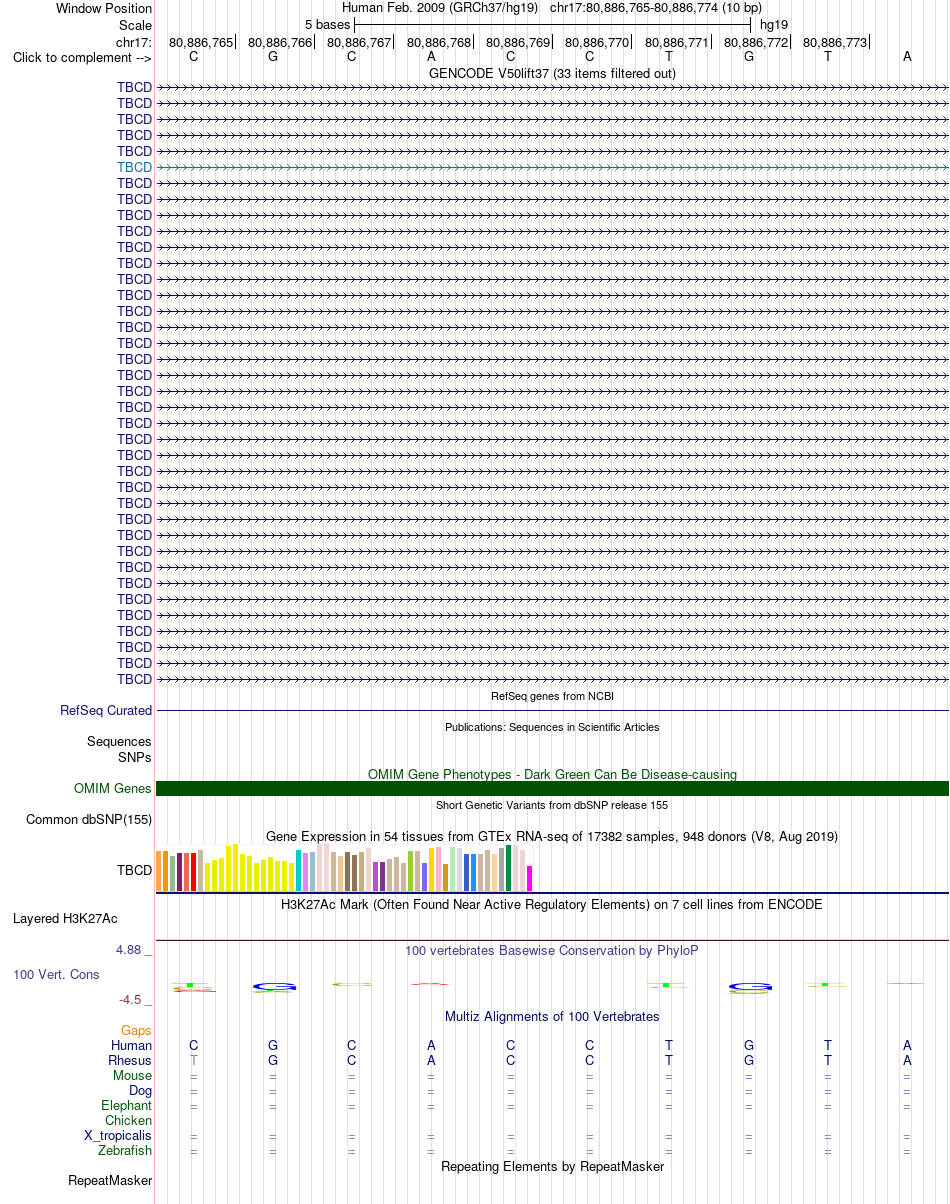Open the OMIM Genes track label

[x=113, y=789]
